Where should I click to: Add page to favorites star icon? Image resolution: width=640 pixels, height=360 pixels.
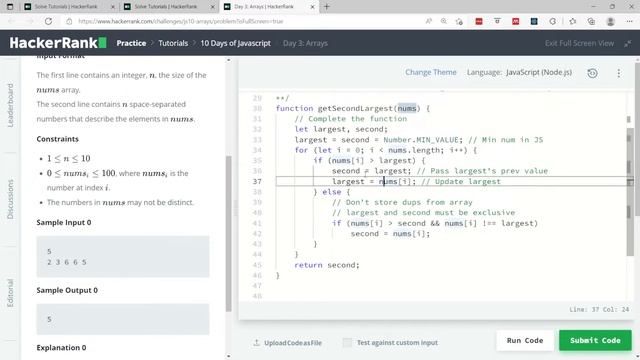pos(459,21)
